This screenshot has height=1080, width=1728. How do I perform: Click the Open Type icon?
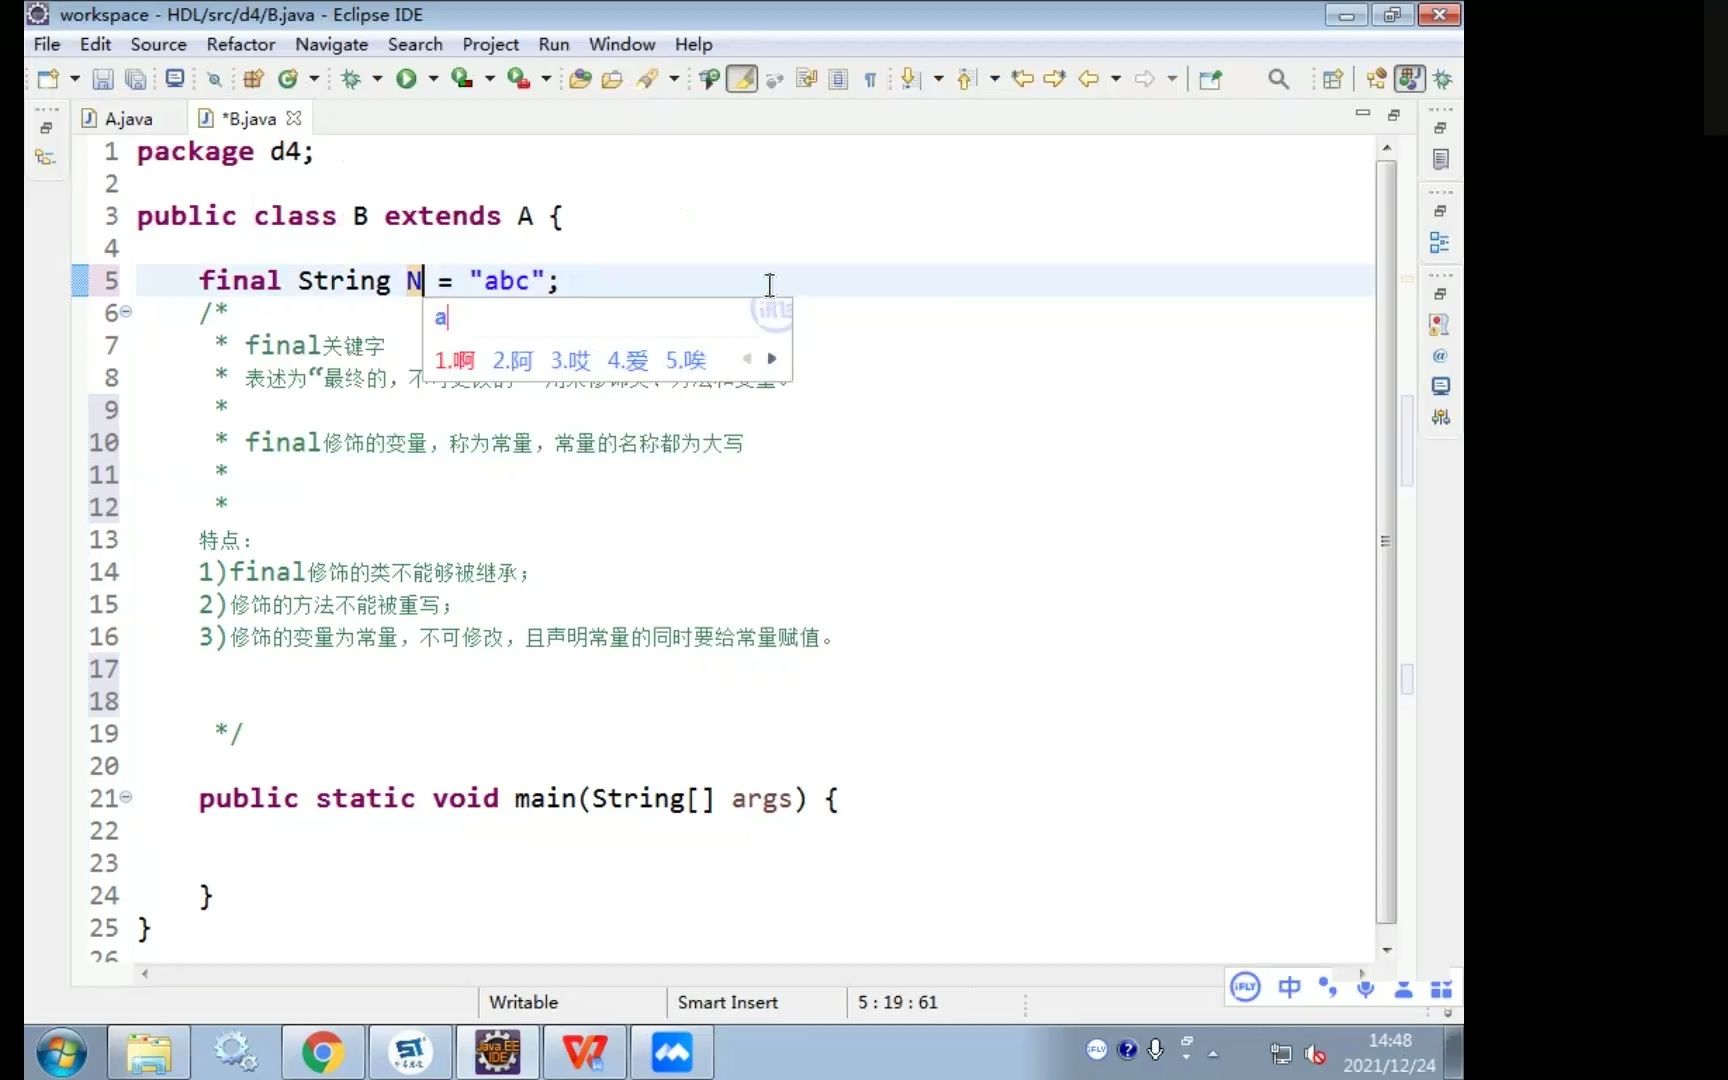(x=580, y=79)
